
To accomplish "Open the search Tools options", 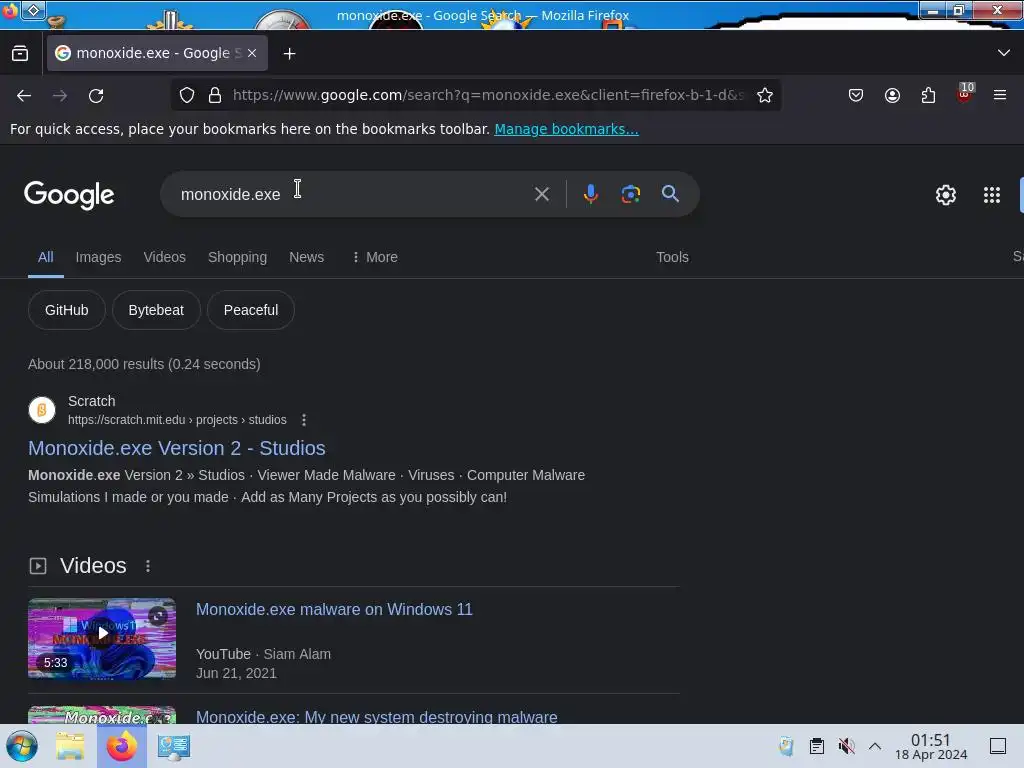I will click(672, 257).
